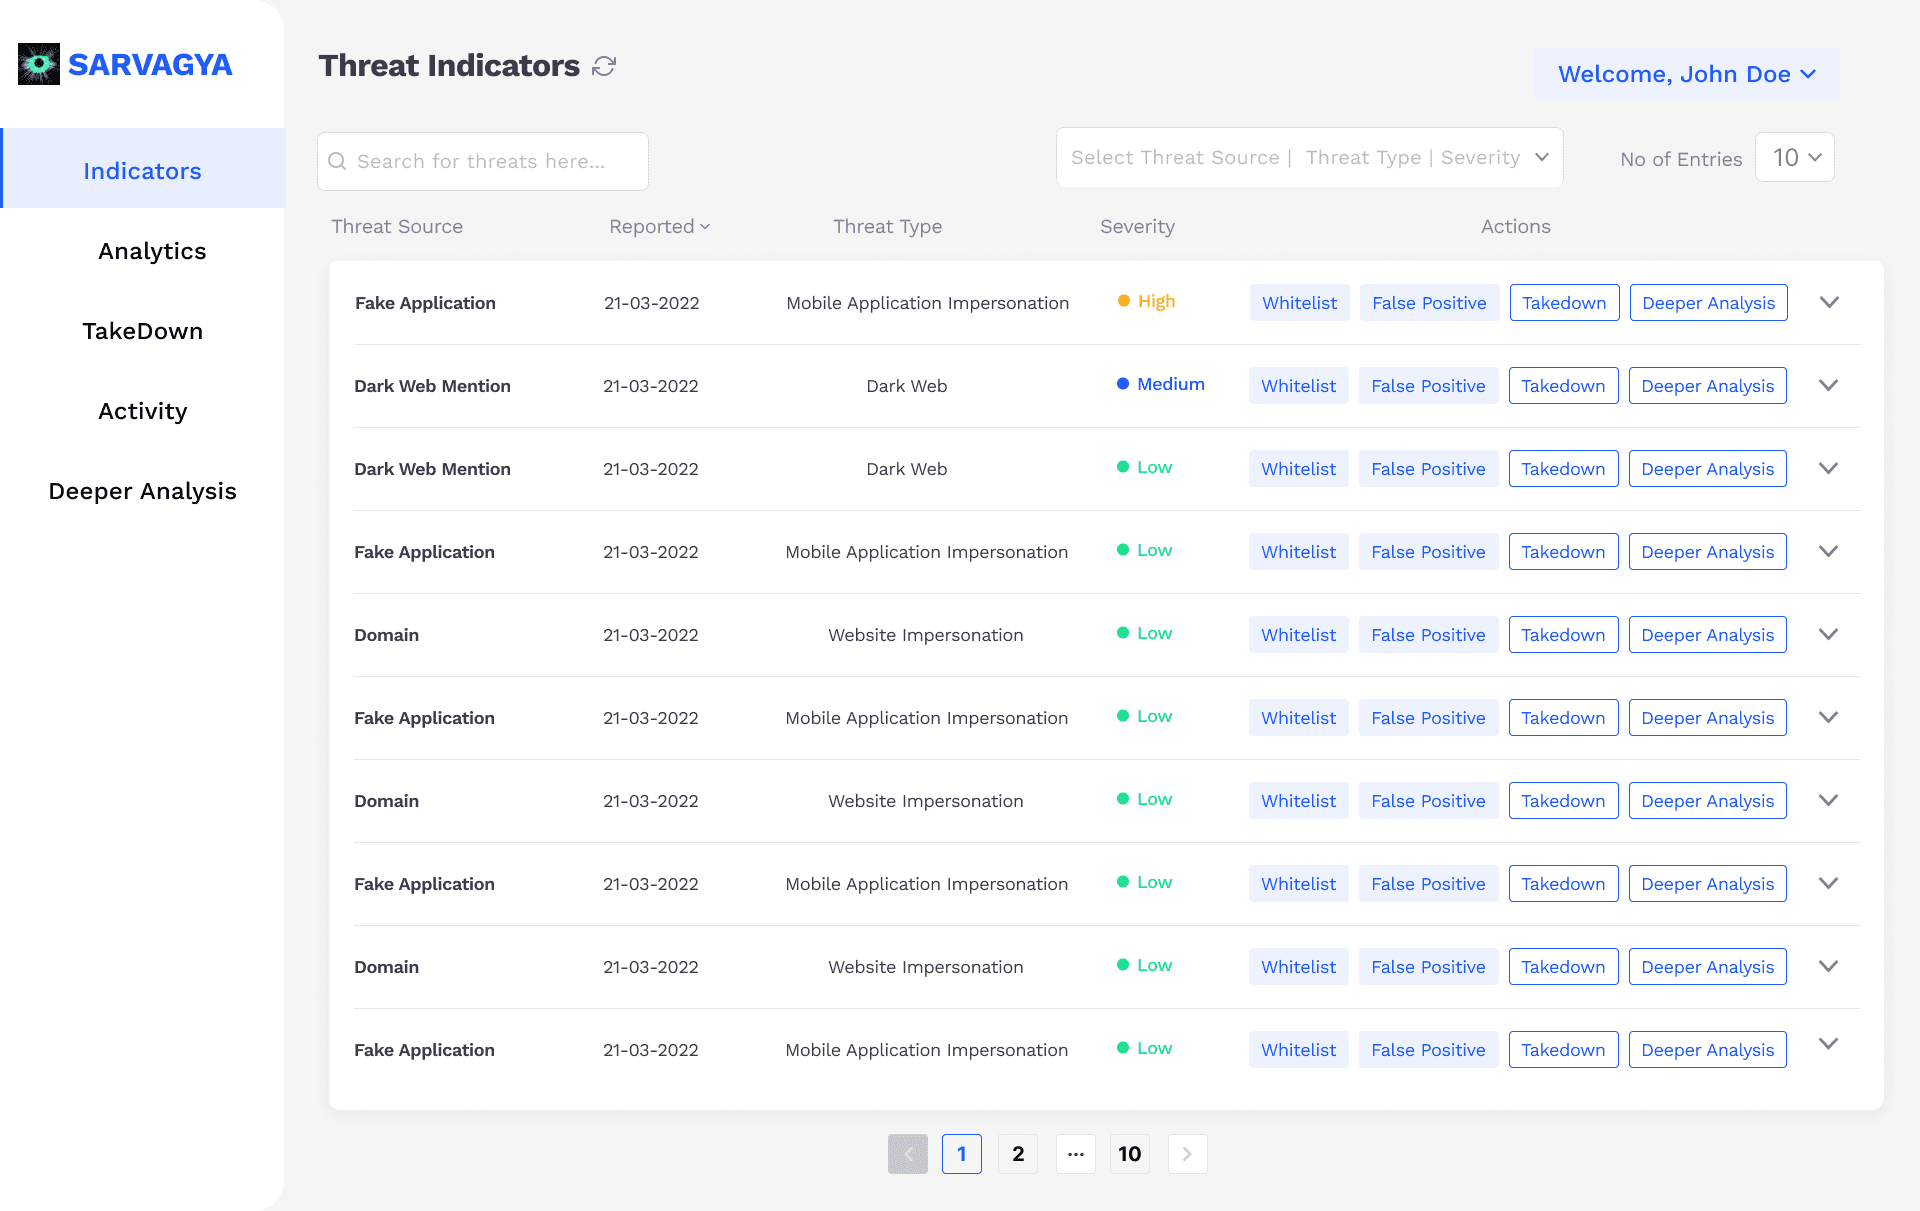Open the TakeDown section

tap(143, 331)
